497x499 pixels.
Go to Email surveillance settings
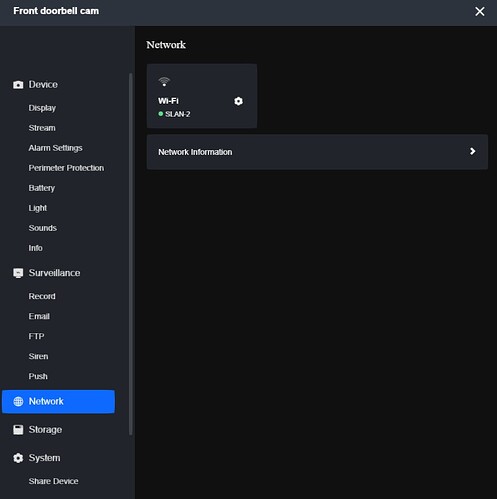click(39, 316)
